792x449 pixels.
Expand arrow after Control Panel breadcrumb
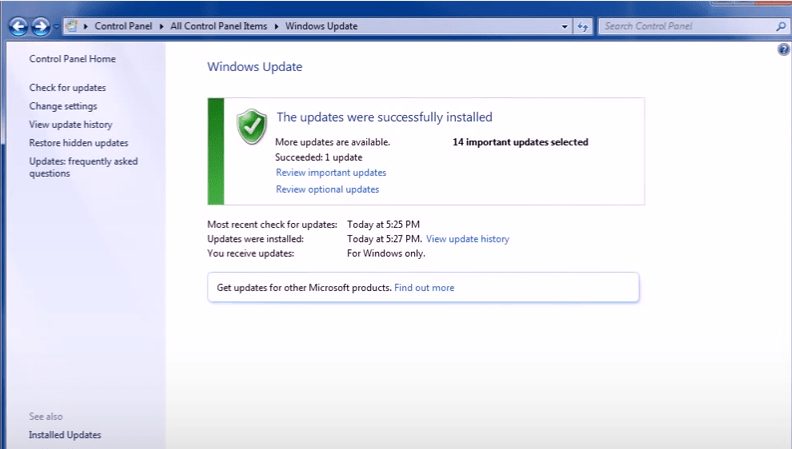pos(161,26)
